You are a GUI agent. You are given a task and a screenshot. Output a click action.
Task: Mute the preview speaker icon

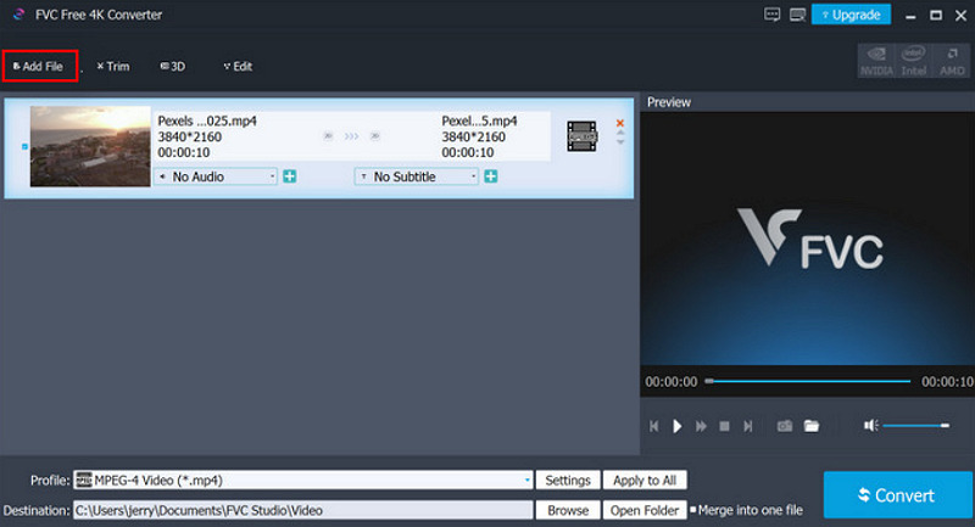(x=870, y=426)
